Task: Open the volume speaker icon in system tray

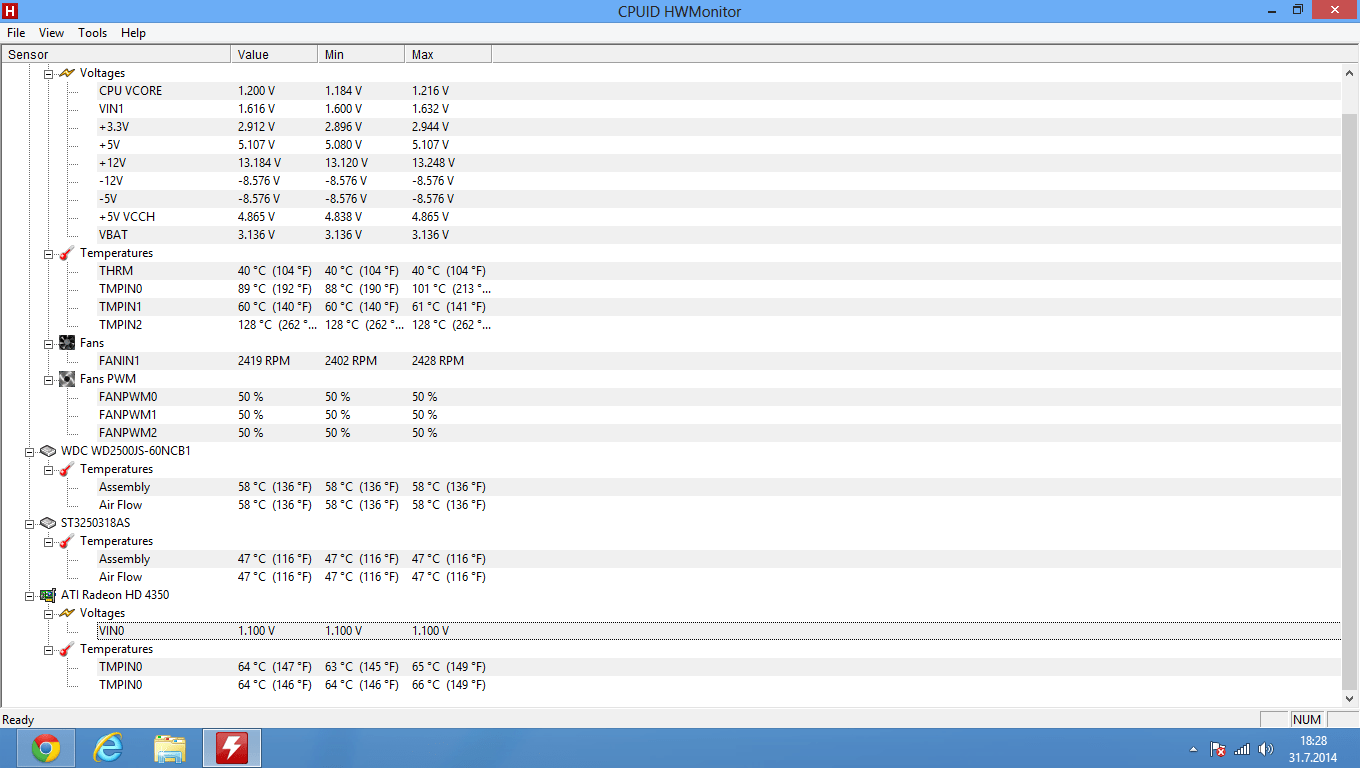Action: pyautogui.click(x=1266, y=749)
